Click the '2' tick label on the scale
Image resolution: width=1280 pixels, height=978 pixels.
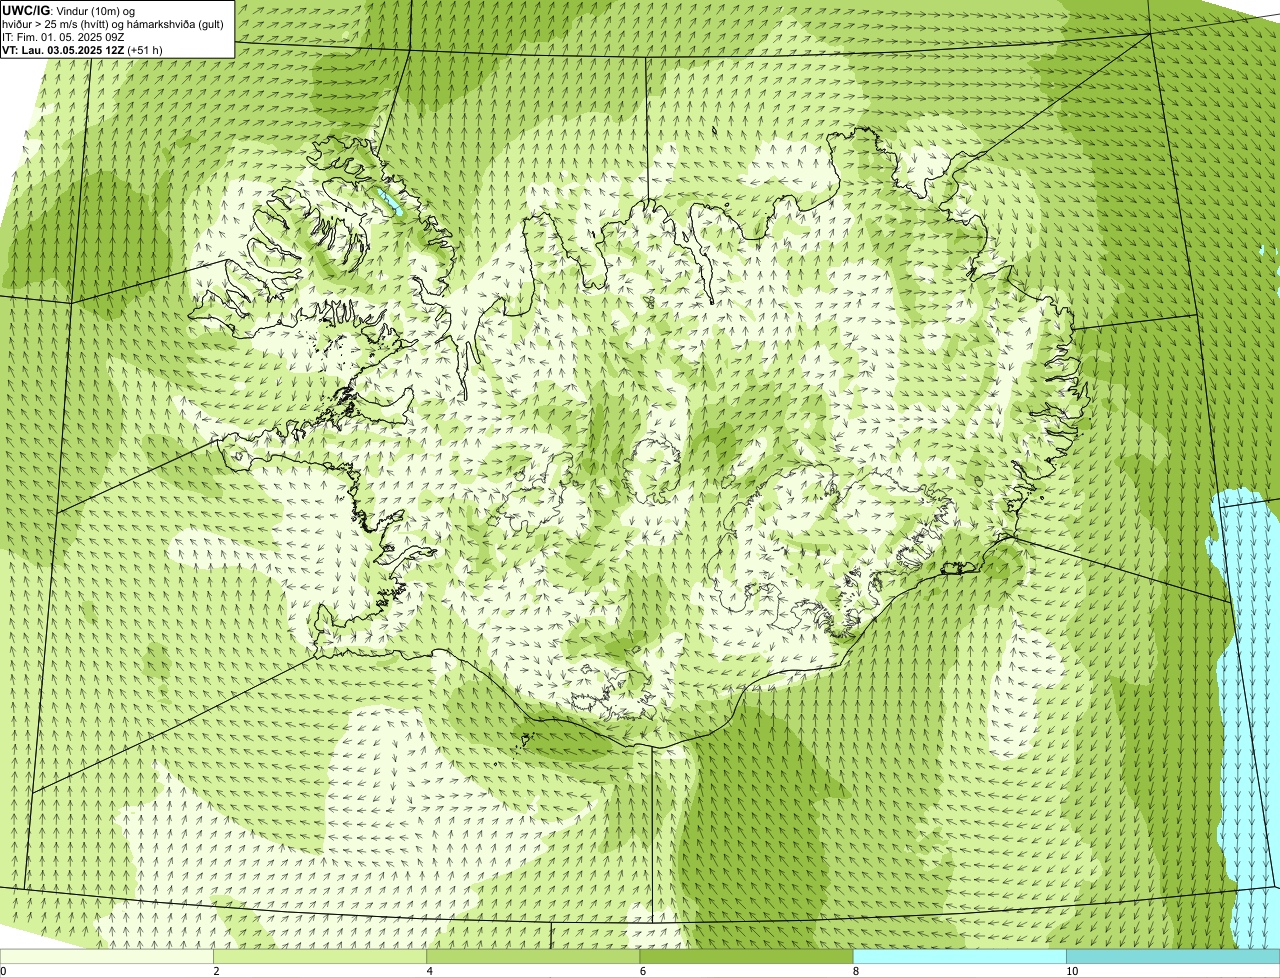(216, 971)
